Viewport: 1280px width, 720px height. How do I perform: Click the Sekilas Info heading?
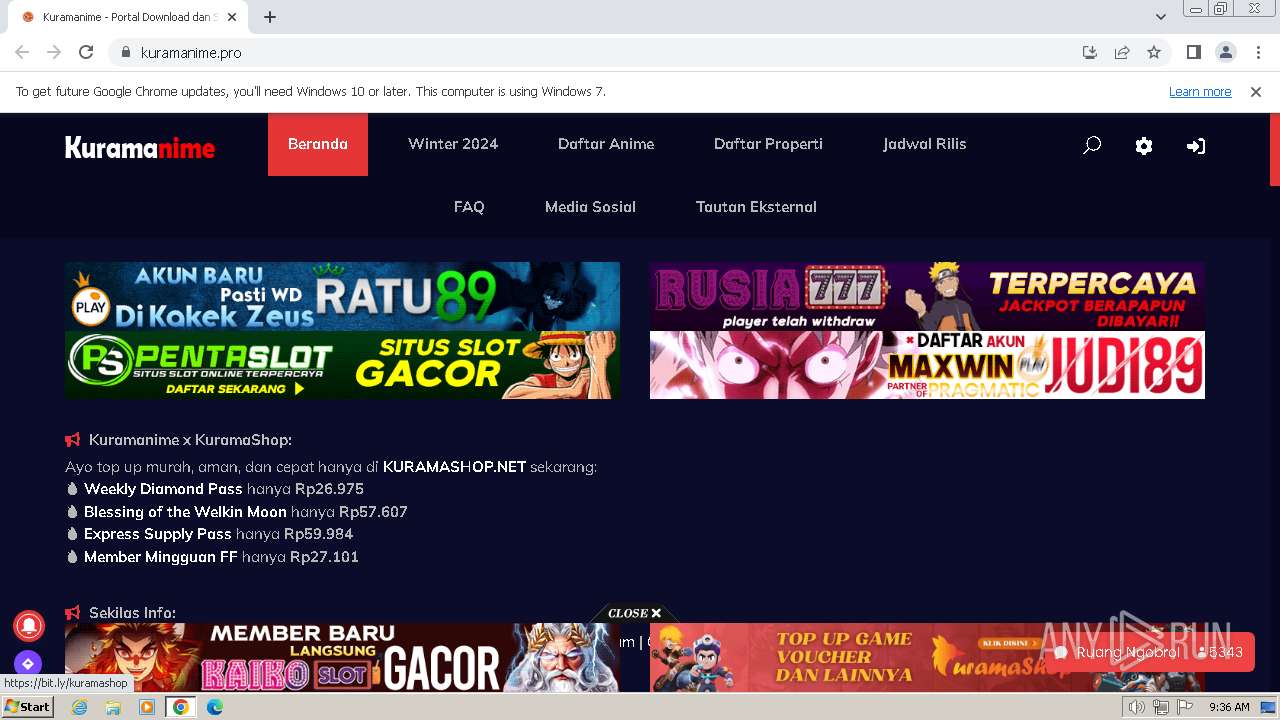point(132,613)
